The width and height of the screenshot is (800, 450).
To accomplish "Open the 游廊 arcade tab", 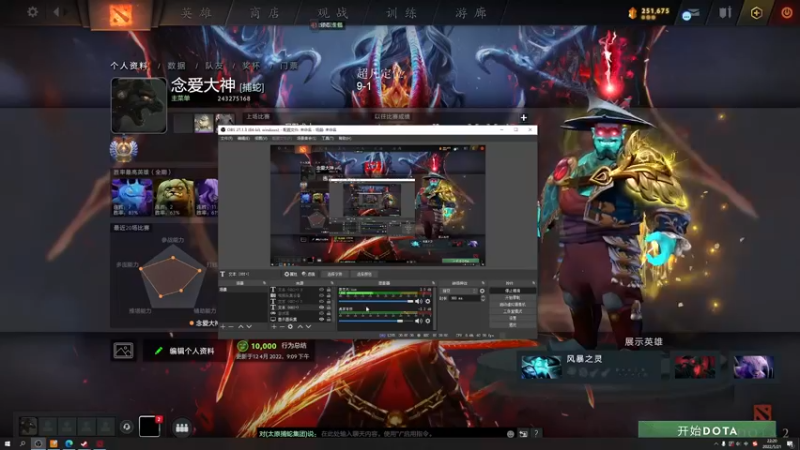I will click(x=471, y=13).
